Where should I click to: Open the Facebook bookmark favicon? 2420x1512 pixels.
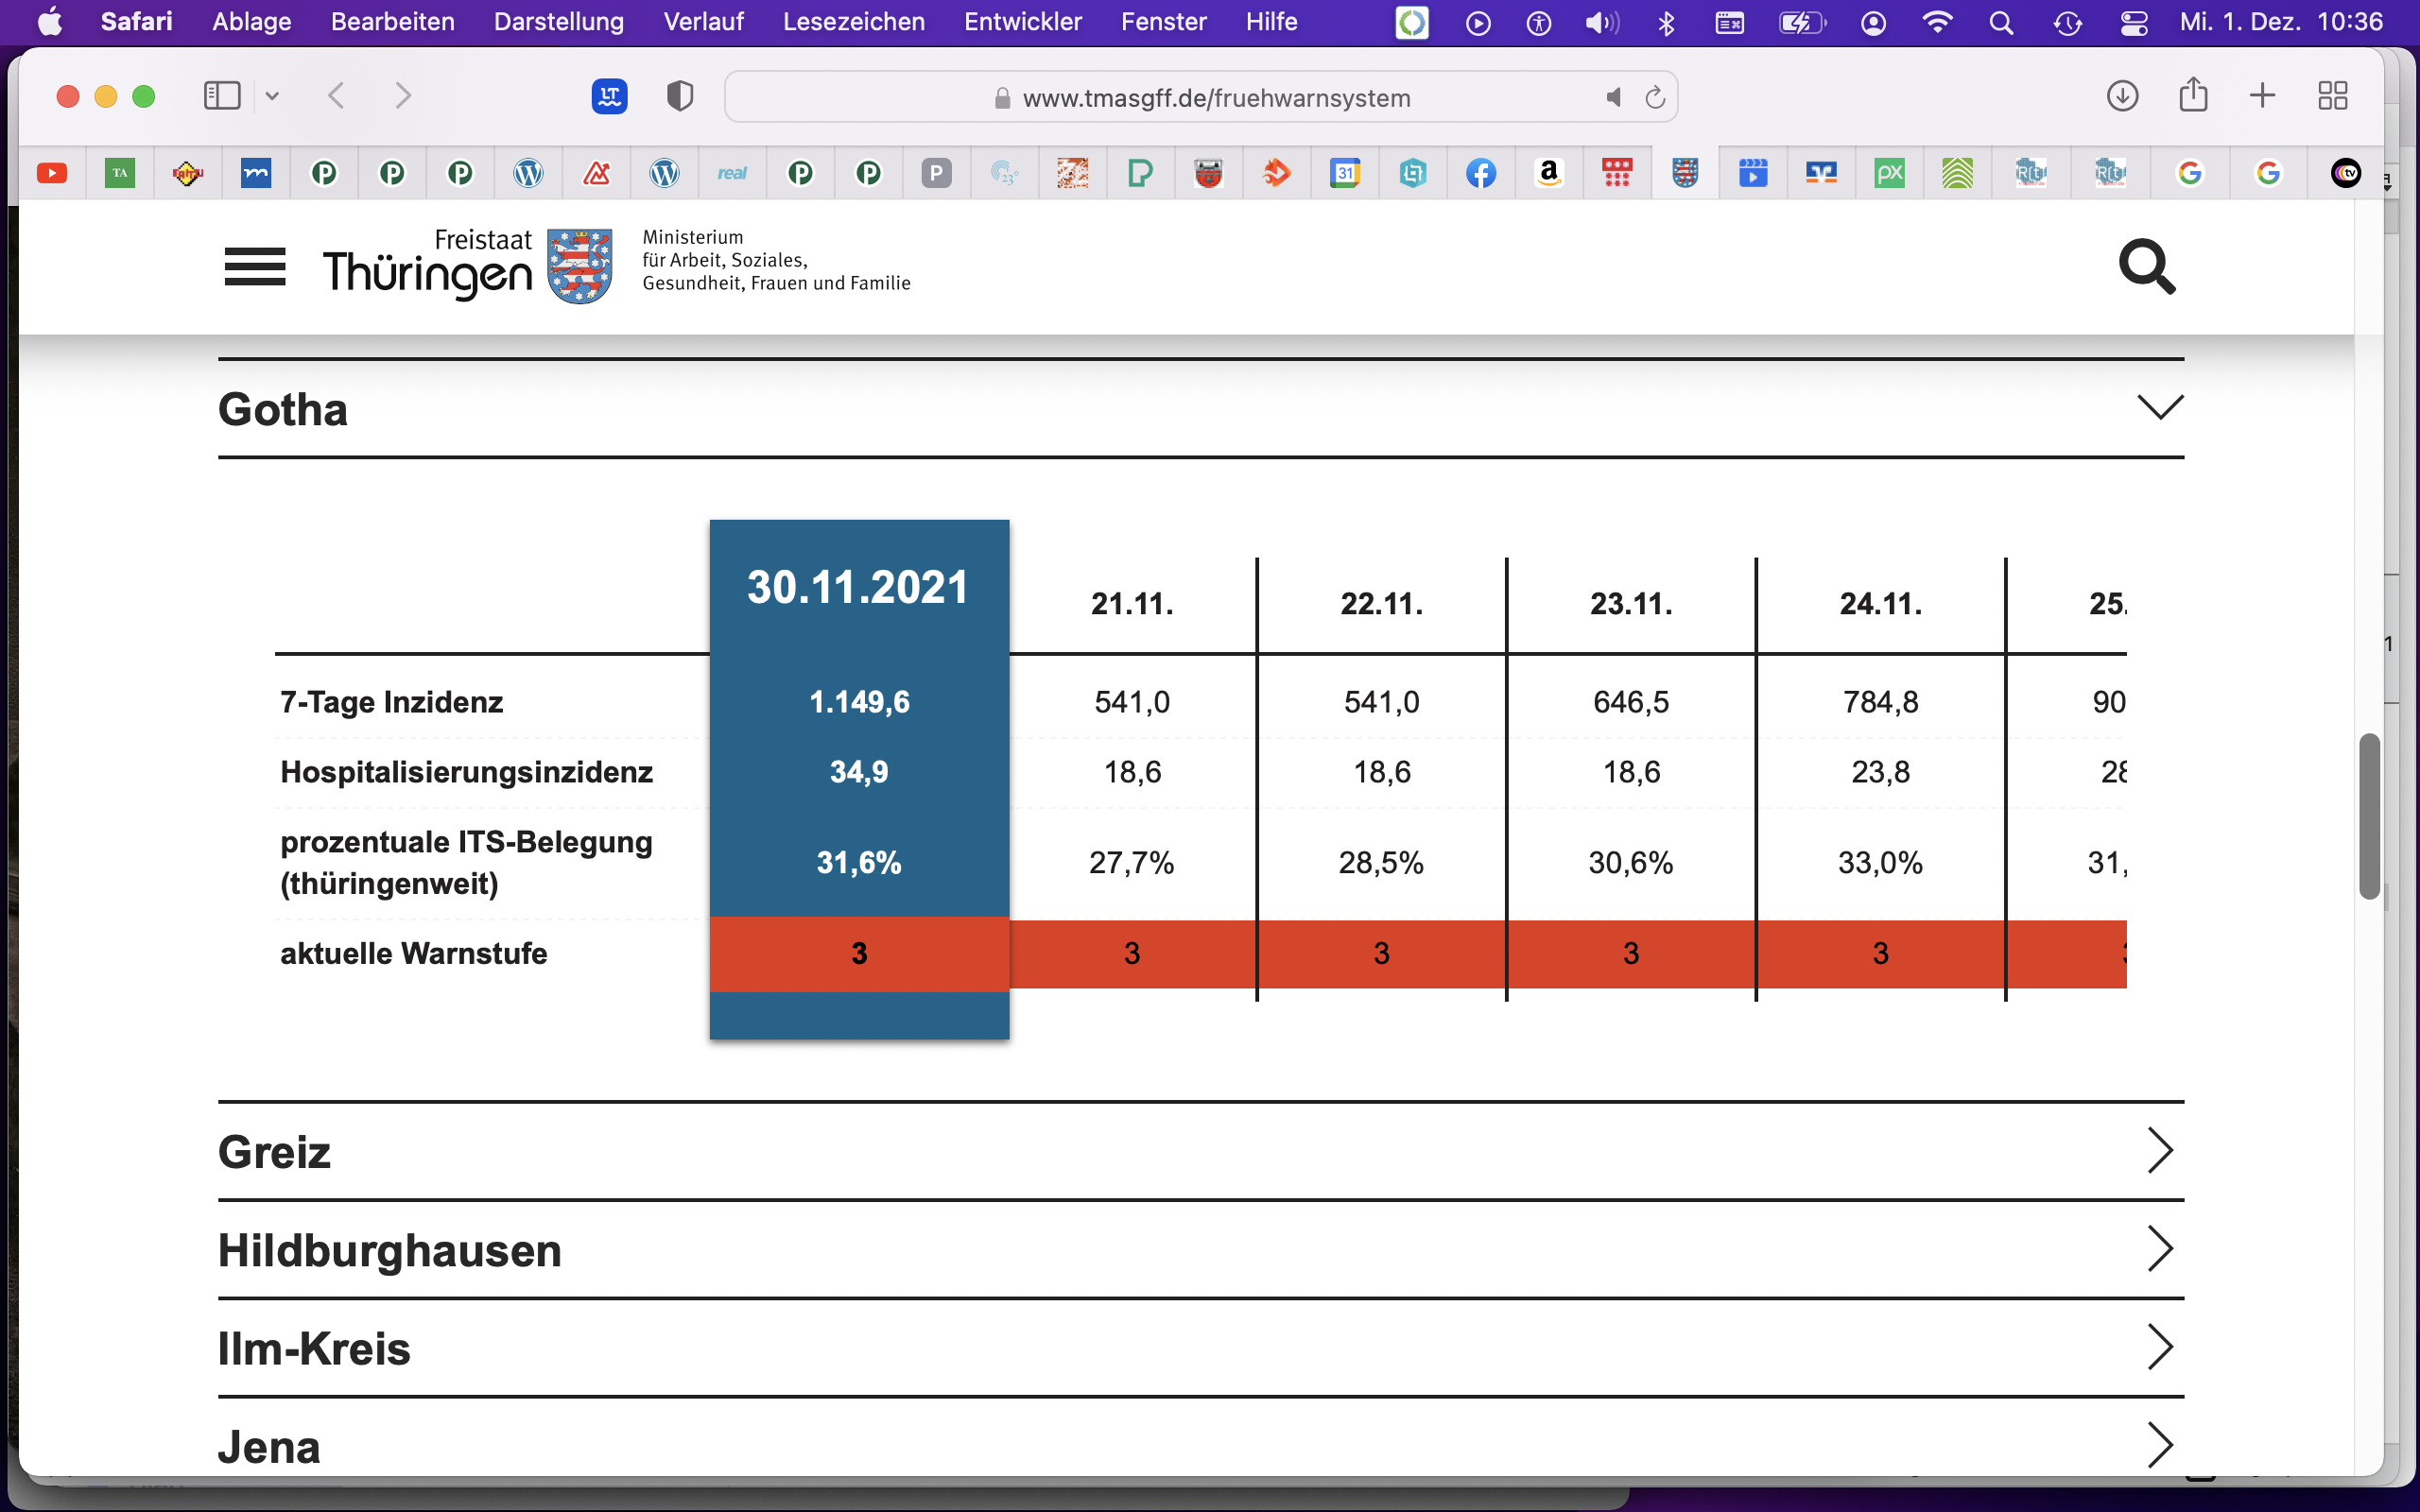tap(1480, 174)
